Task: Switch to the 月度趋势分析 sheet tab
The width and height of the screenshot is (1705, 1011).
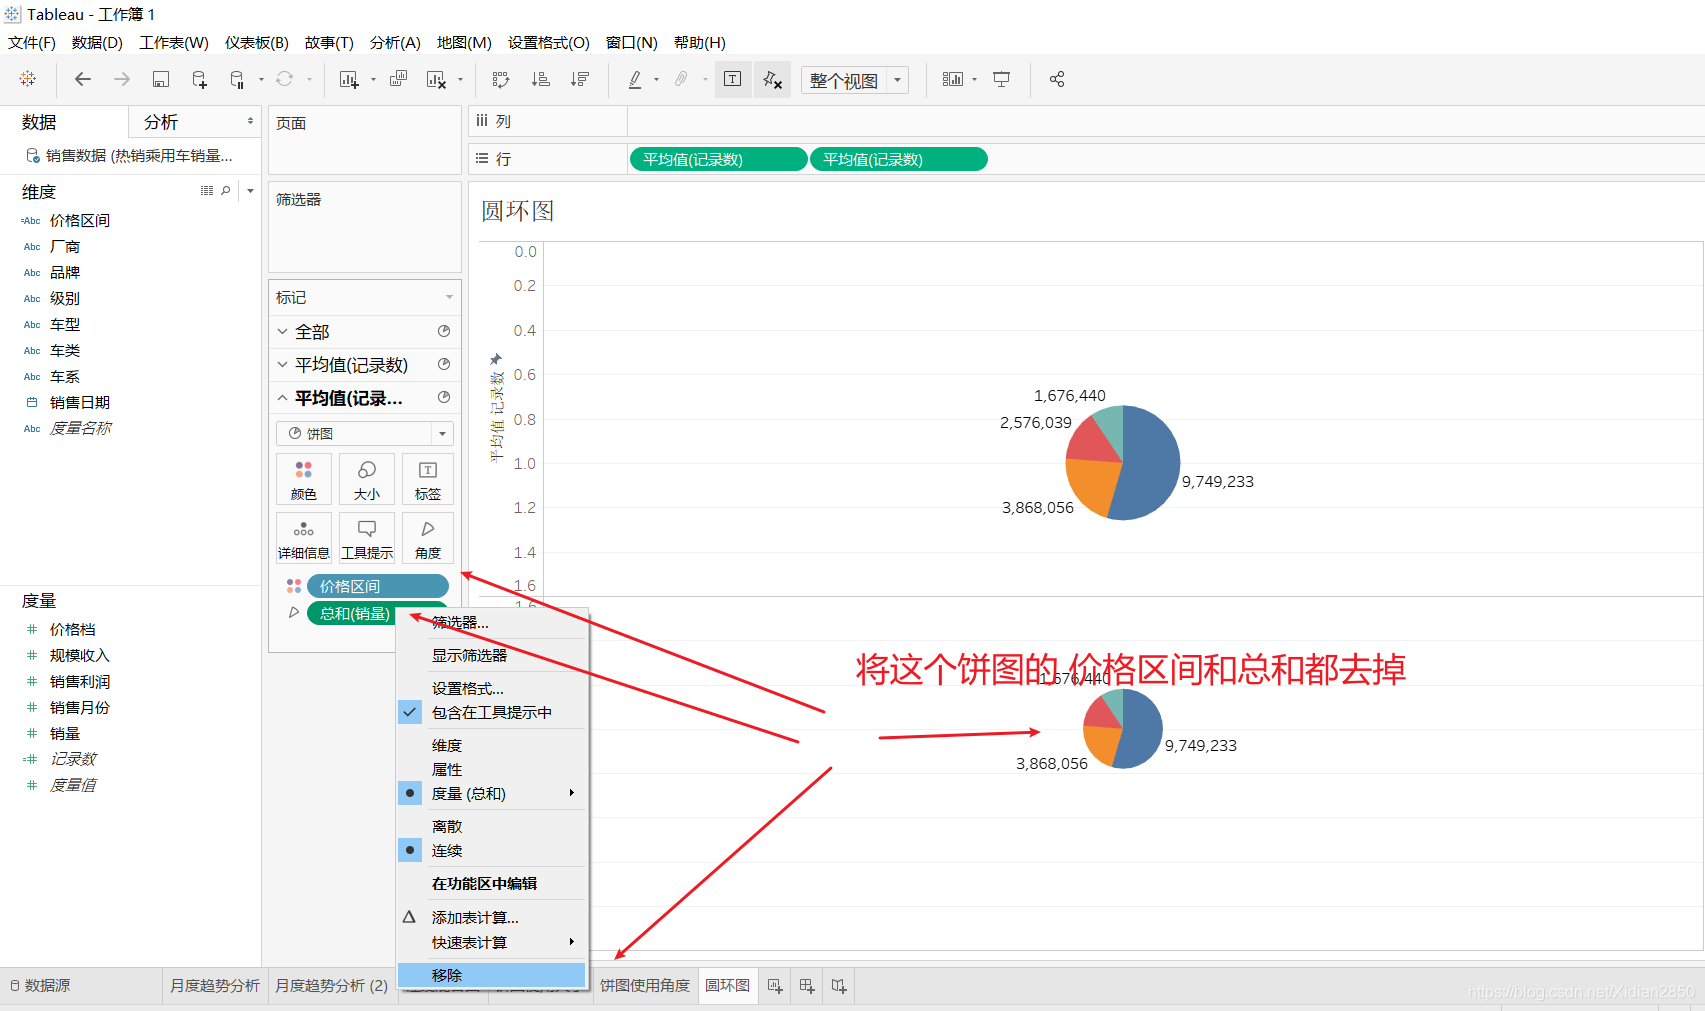Action: coord(214,986)
